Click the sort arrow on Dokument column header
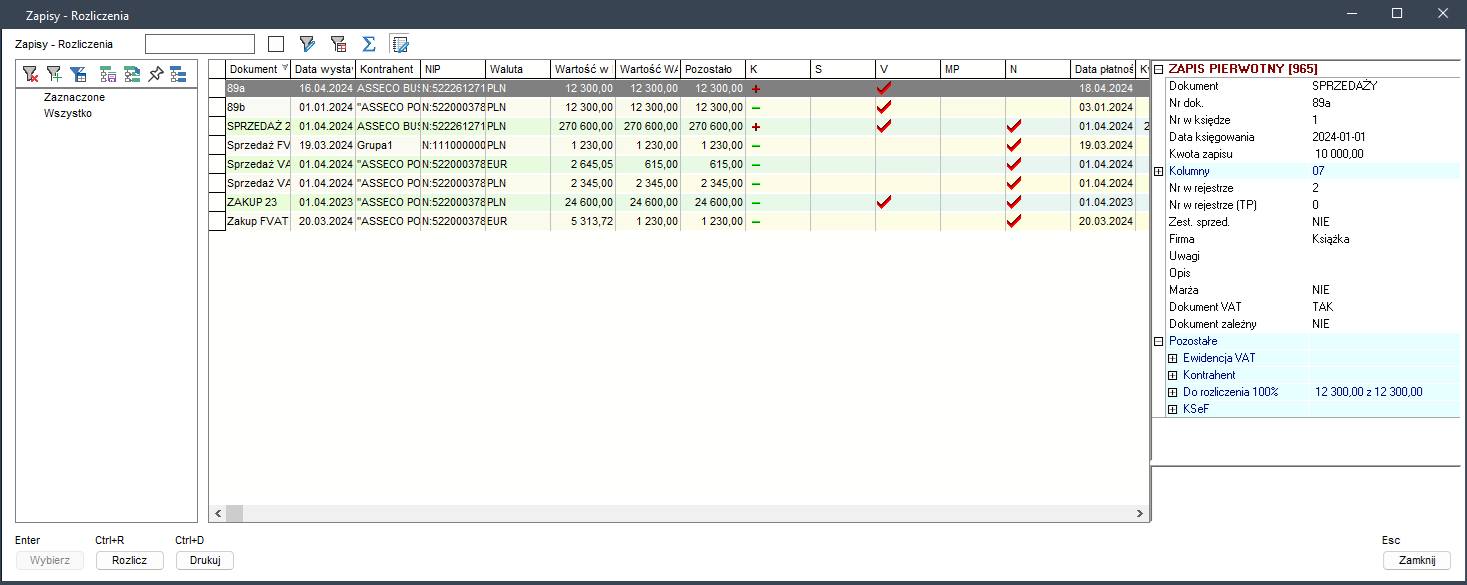1467x585 pixels. (x=285, y=69)
